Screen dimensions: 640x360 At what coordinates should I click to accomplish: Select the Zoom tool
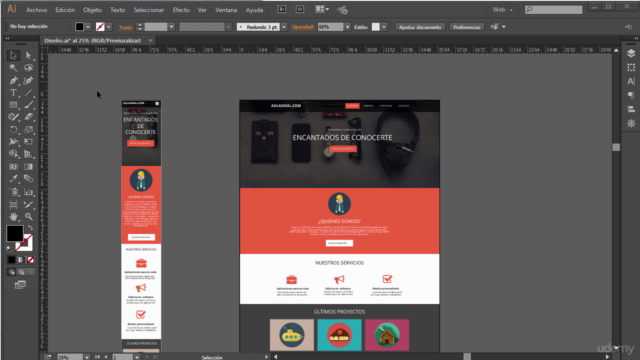point(28,216)
